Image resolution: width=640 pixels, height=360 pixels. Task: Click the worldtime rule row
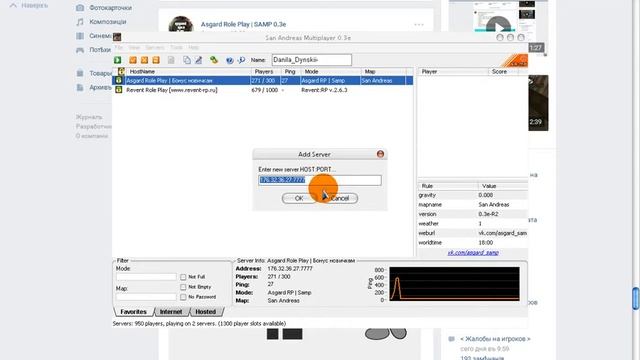473,242
